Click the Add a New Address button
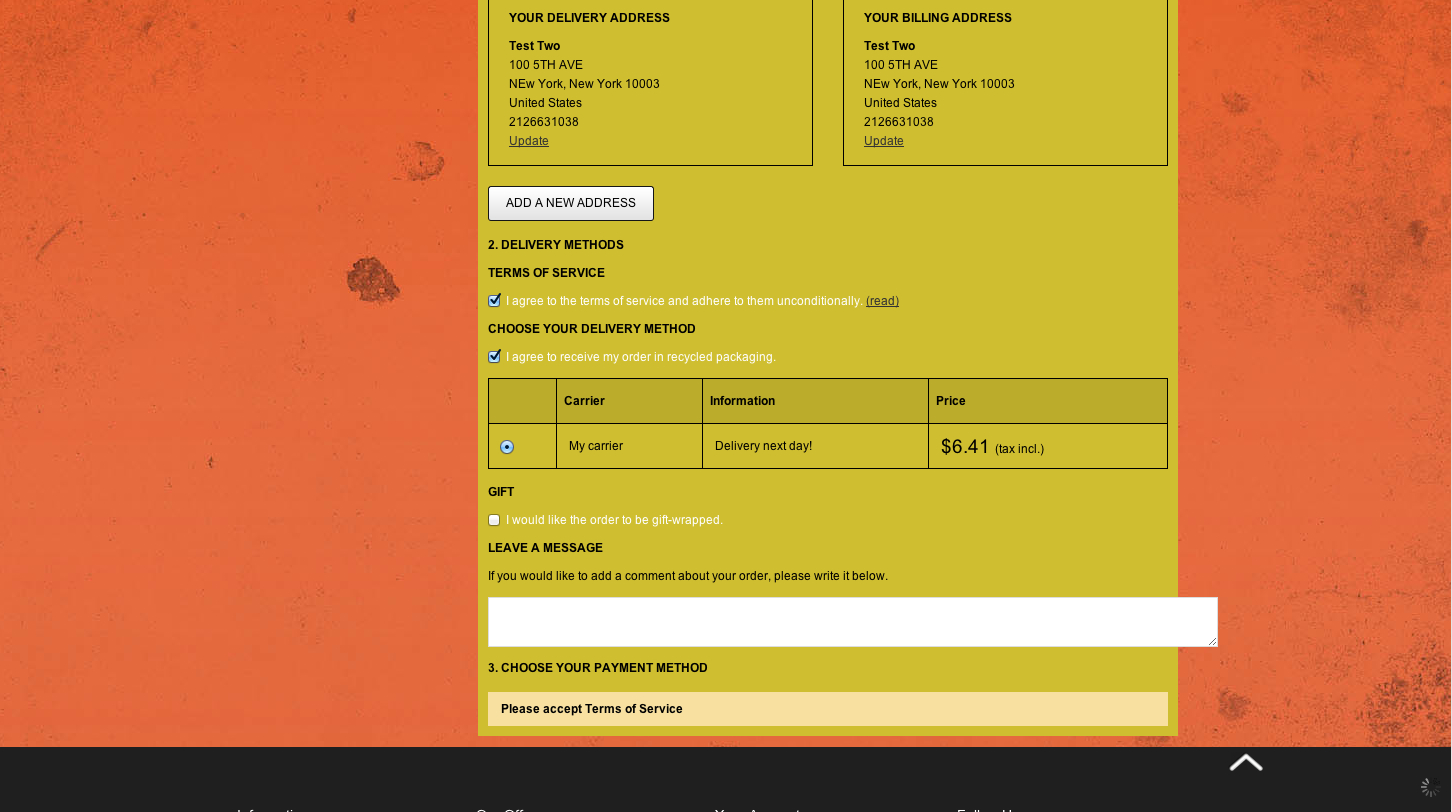1452x812 pixels. (571, 203)
